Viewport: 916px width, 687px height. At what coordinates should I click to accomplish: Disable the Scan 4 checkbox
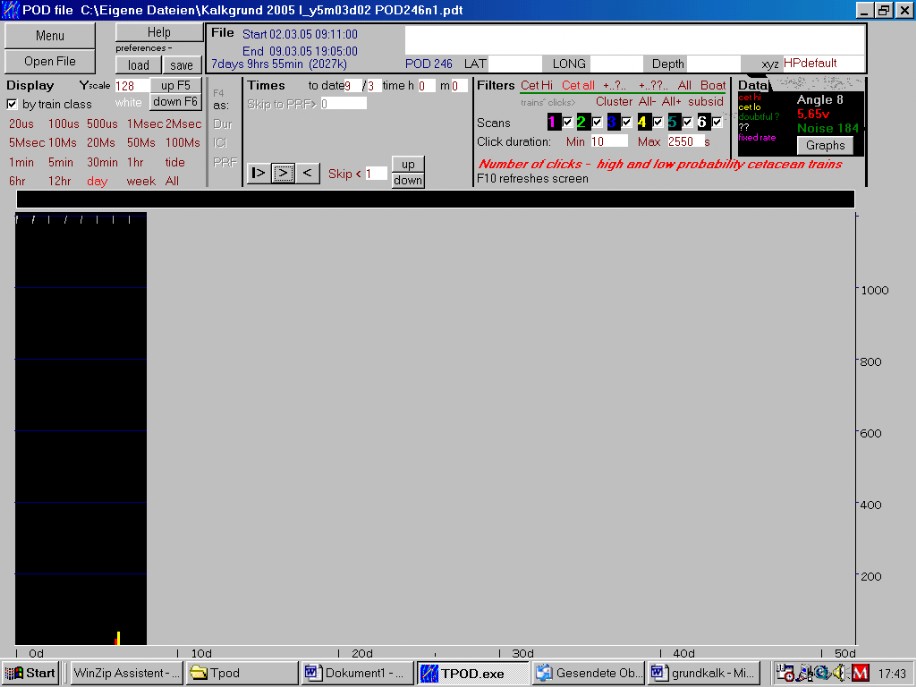click(658, 122)
